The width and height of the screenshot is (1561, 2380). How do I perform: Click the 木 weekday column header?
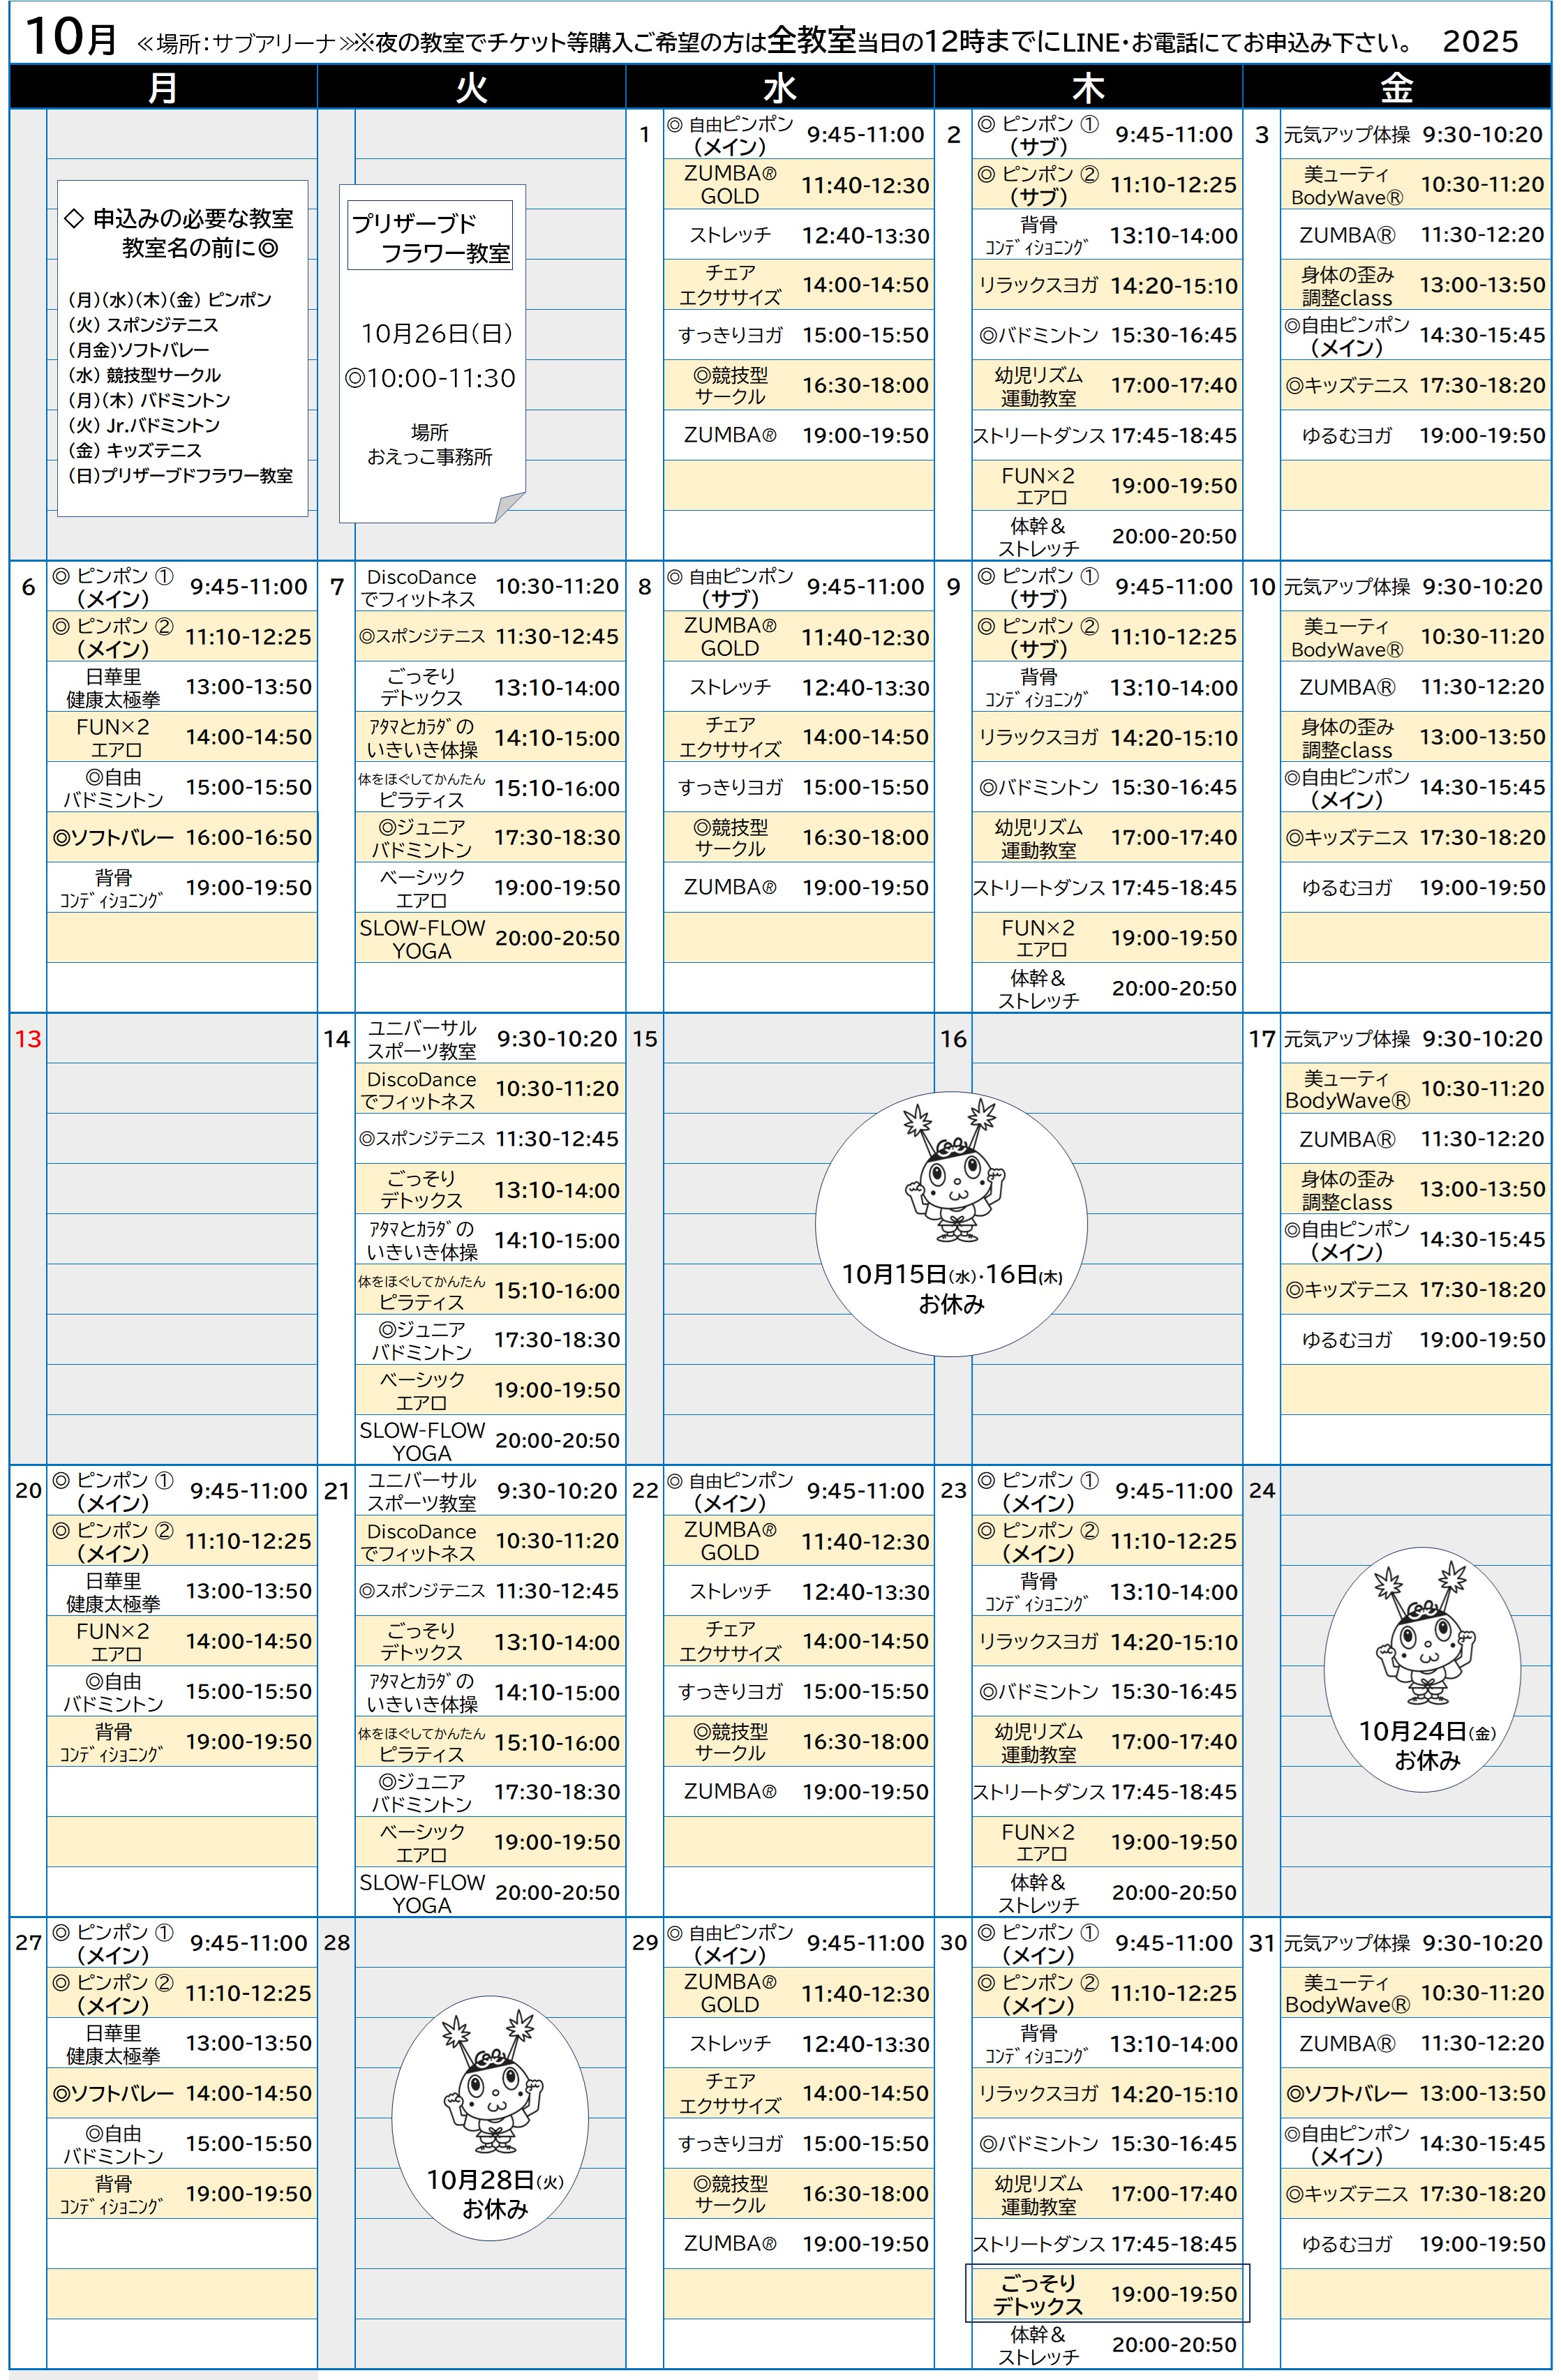pyautogui.click(x=1088, y=87)
